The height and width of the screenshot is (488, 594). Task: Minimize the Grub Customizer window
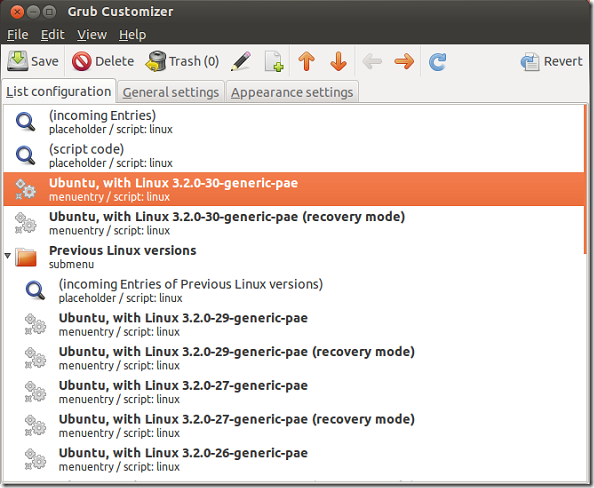(x=33, y=12)
